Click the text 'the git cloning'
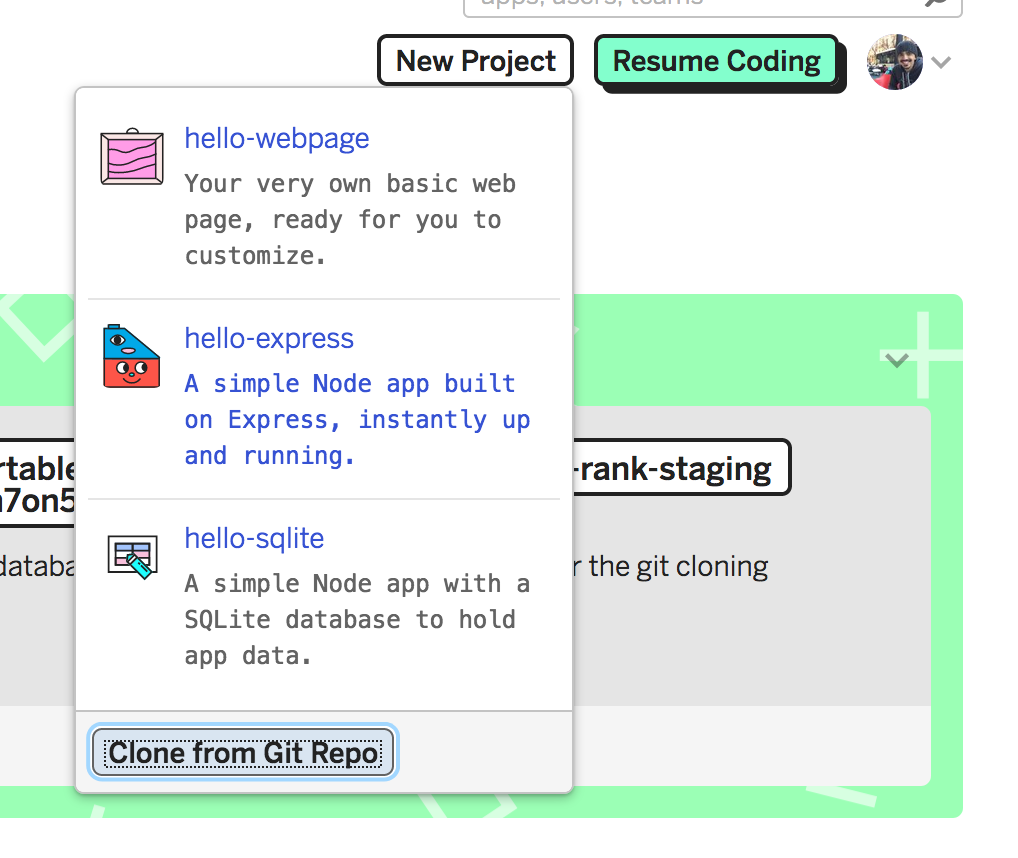This screenshot has width=1018, height=858. (x=678, y=567)
